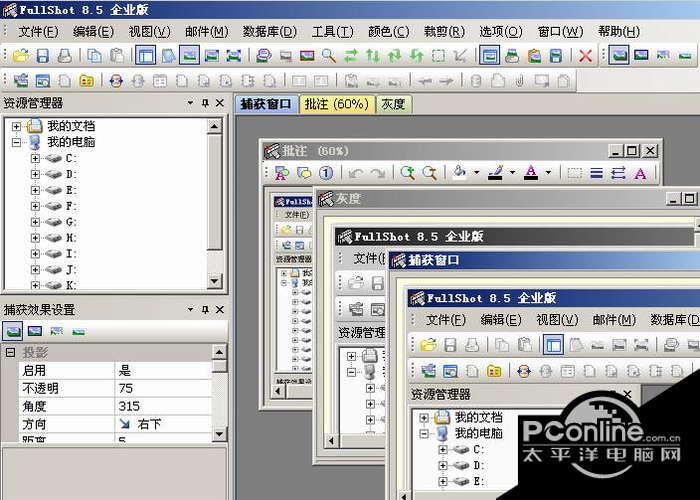Pick text color A swatch in Annotation toolbar
The height and width of the screenshot is (500, 700).
tap(531, 173)
